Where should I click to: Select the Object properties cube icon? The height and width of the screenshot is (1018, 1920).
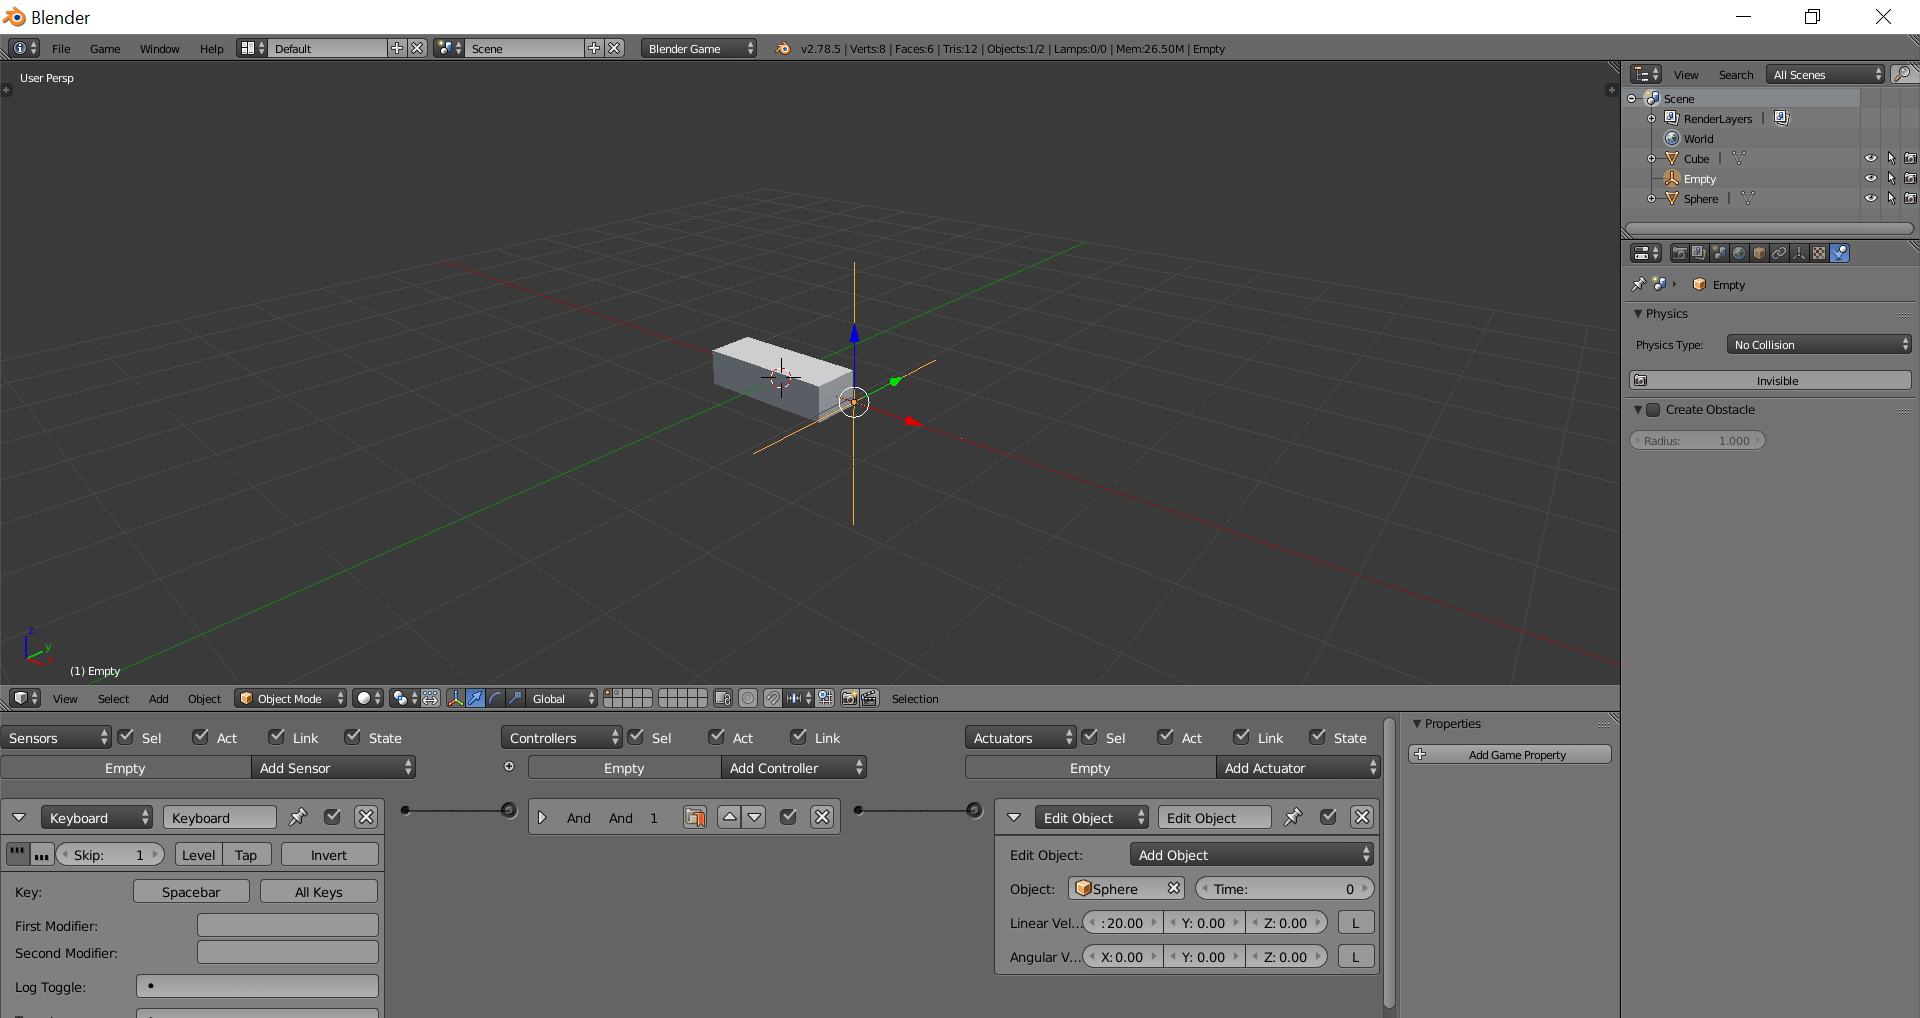[x=1758, y=253]
